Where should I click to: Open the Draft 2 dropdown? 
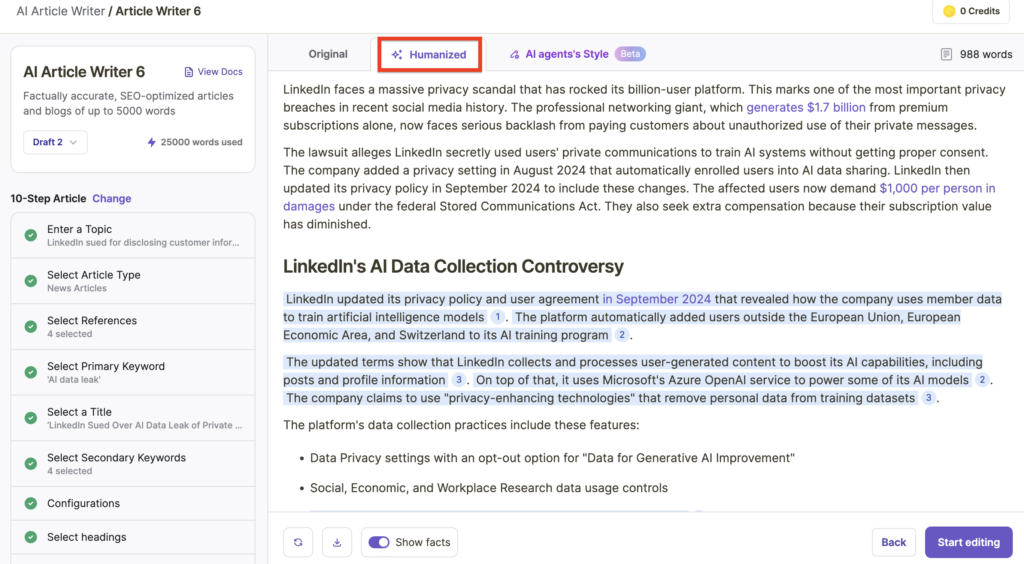(55, 142)
